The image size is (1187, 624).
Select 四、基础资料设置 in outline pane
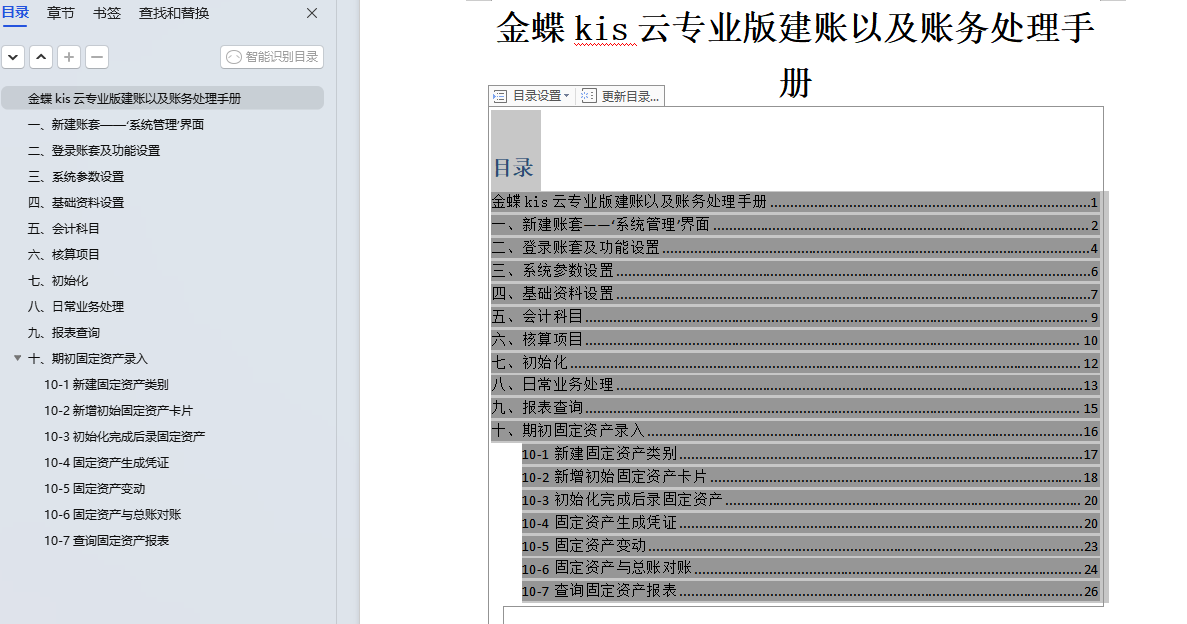(x=76, y=202)
